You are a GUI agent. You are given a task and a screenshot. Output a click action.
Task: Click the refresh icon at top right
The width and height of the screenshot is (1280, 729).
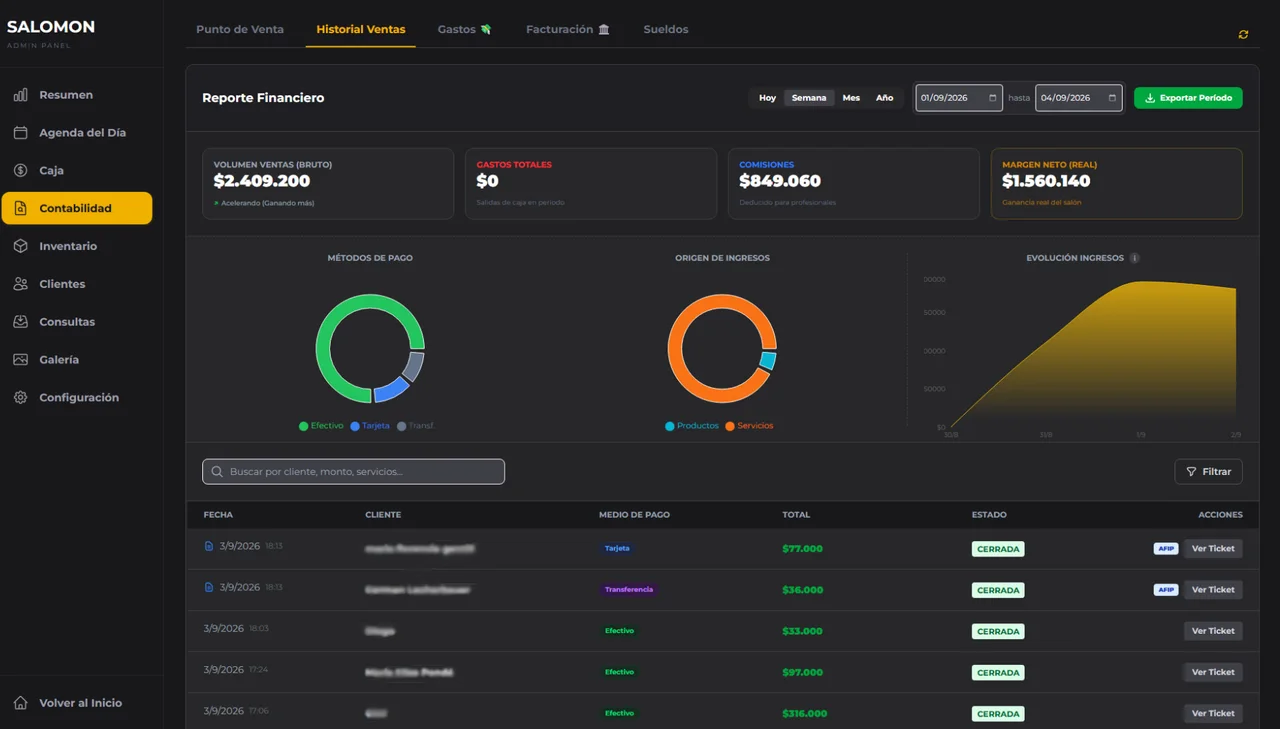click(x=1243, y=34)
